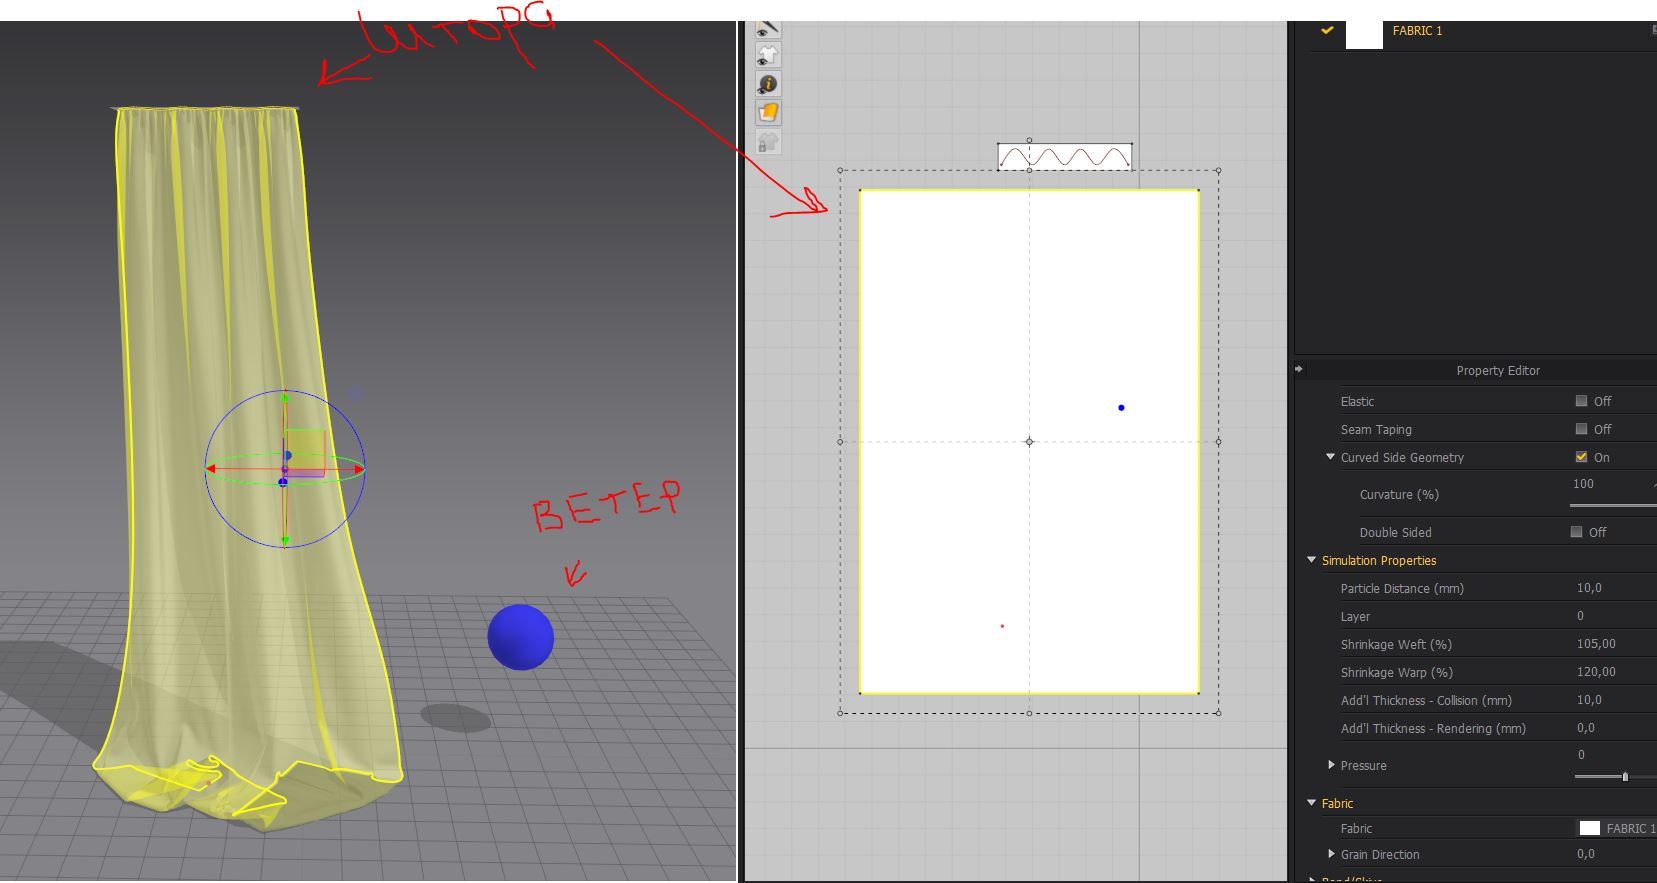Click the white FABRIC 1 thumbnail in fabric list
This screenshot has width=1657, height=883.
pyautogui.click(x=1364, y=34)
